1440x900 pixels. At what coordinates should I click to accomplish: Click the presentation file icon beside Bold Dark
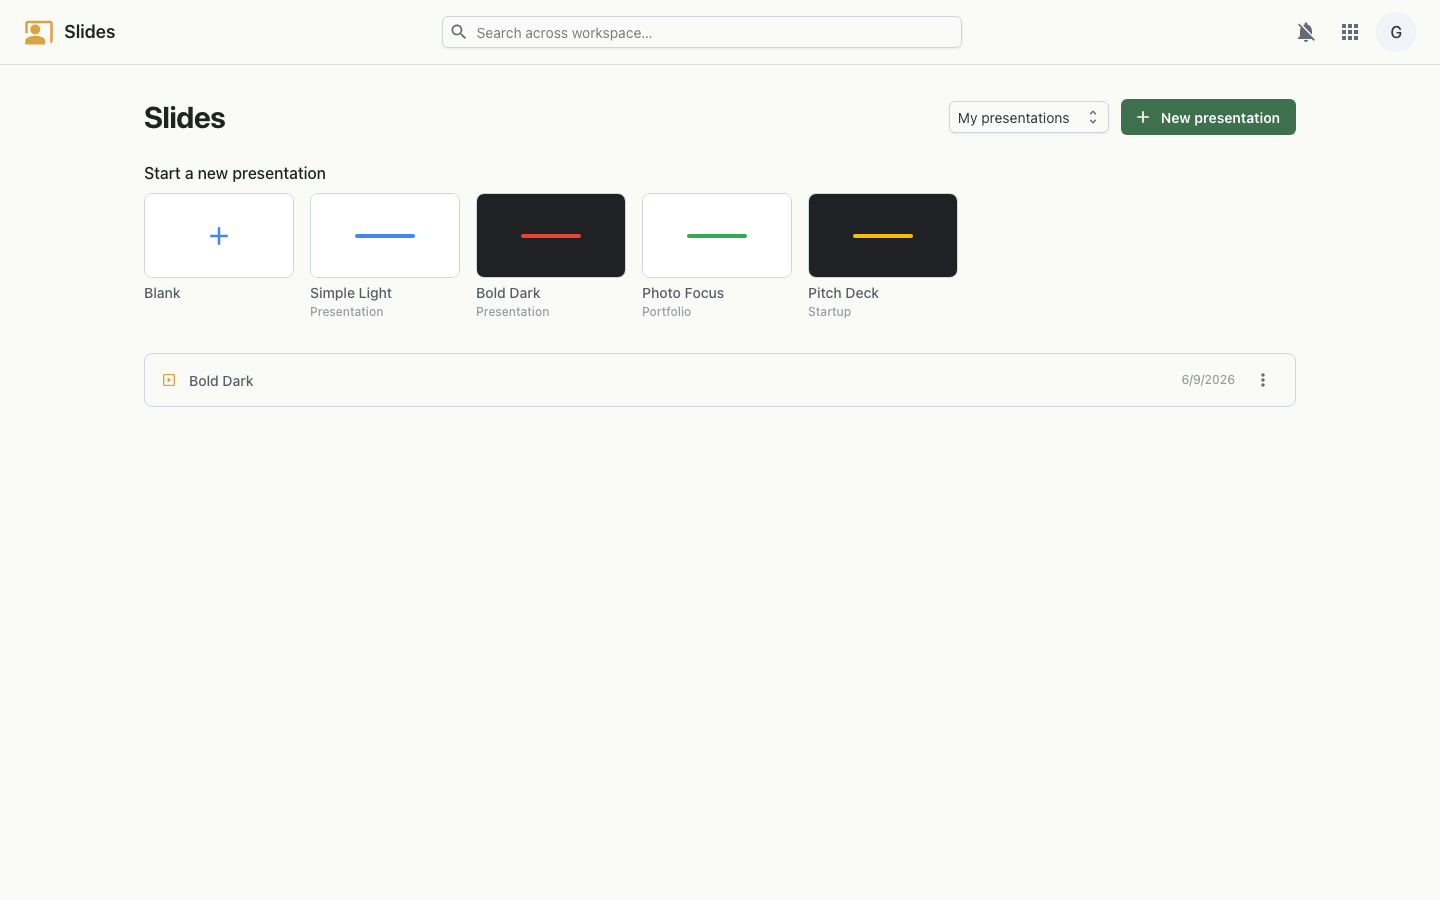click(x=169, y=380)
